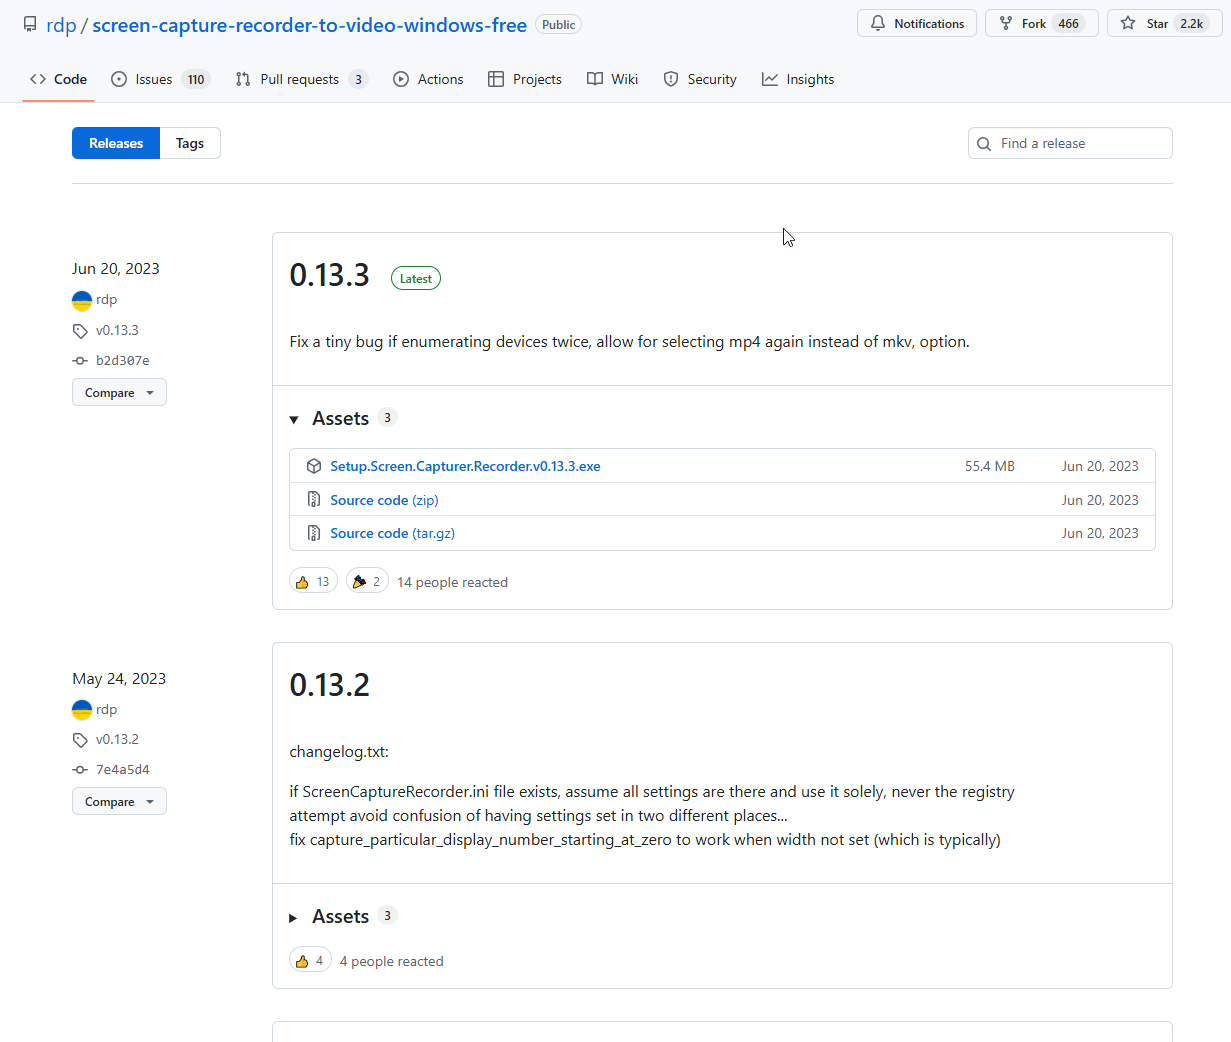Click the Issues count badge 110
The height and width of the screenshot is (1042, 1231).
coord(196,79)
